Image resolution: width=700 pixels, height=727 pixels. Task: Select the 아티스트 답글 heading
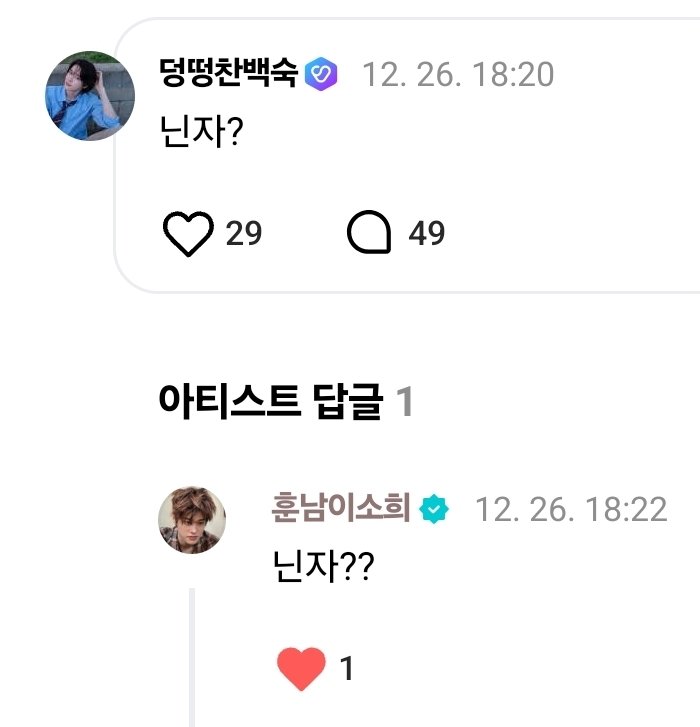[270, 402]
